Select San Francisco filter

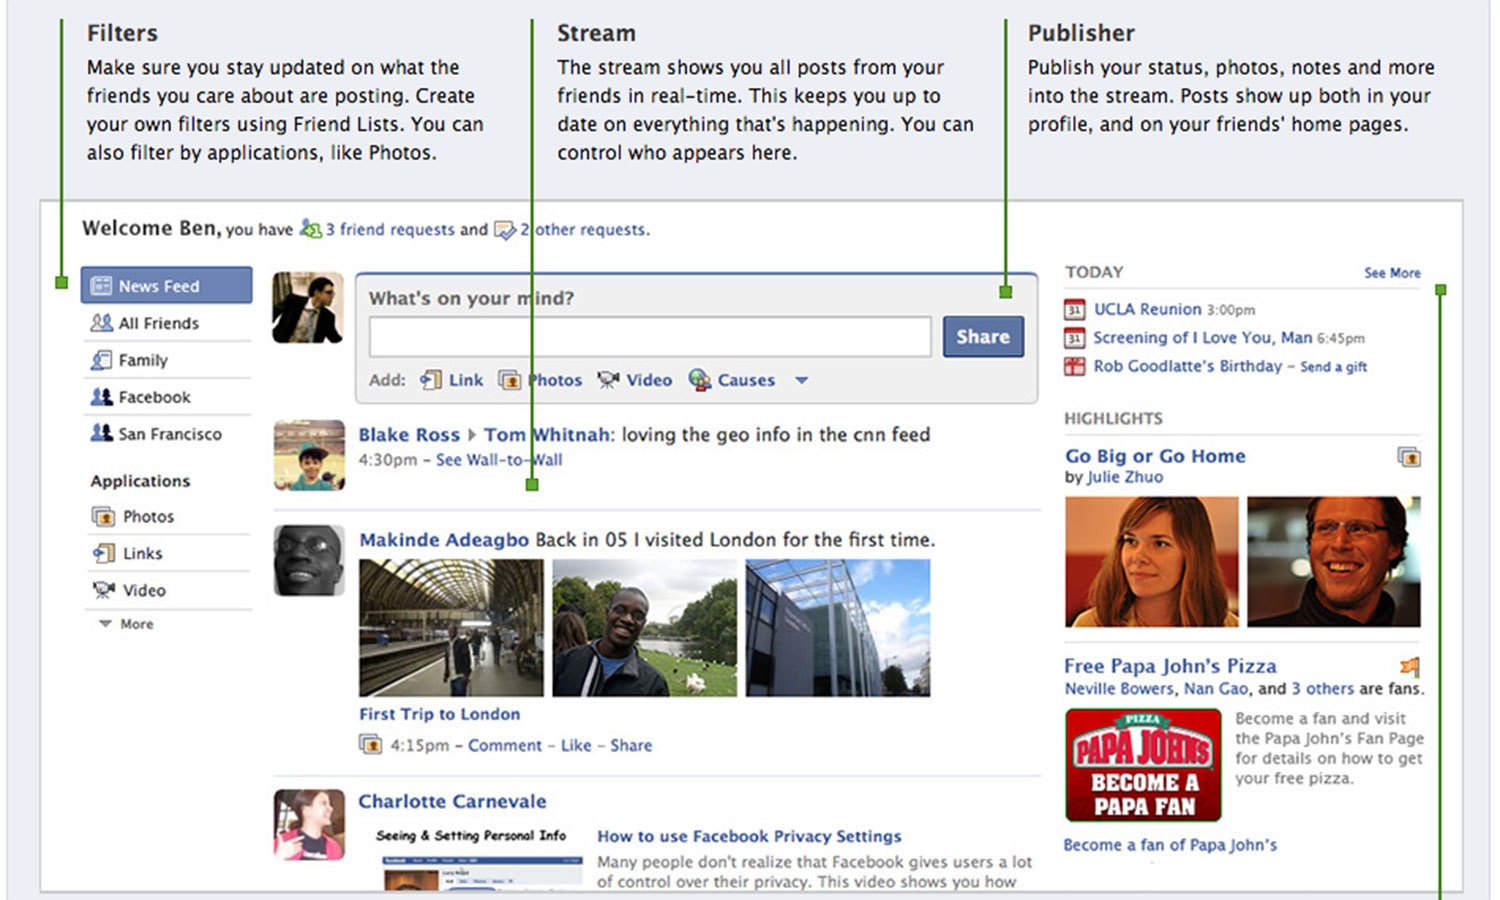pos(169,434)
